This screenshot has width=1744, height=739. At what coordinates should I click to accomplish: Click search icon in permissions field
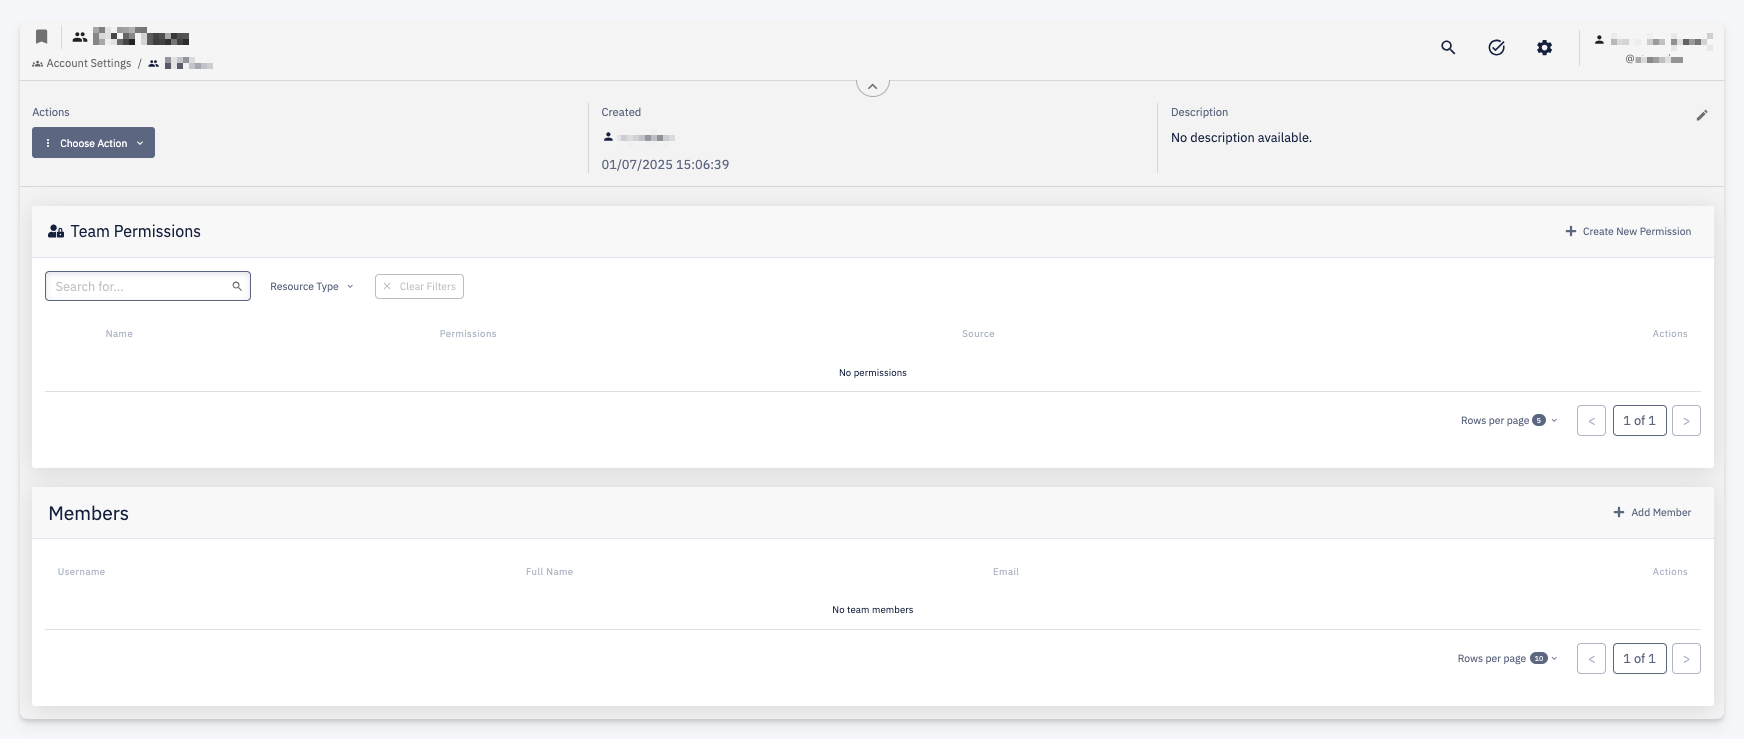click(x=237, y=286)
